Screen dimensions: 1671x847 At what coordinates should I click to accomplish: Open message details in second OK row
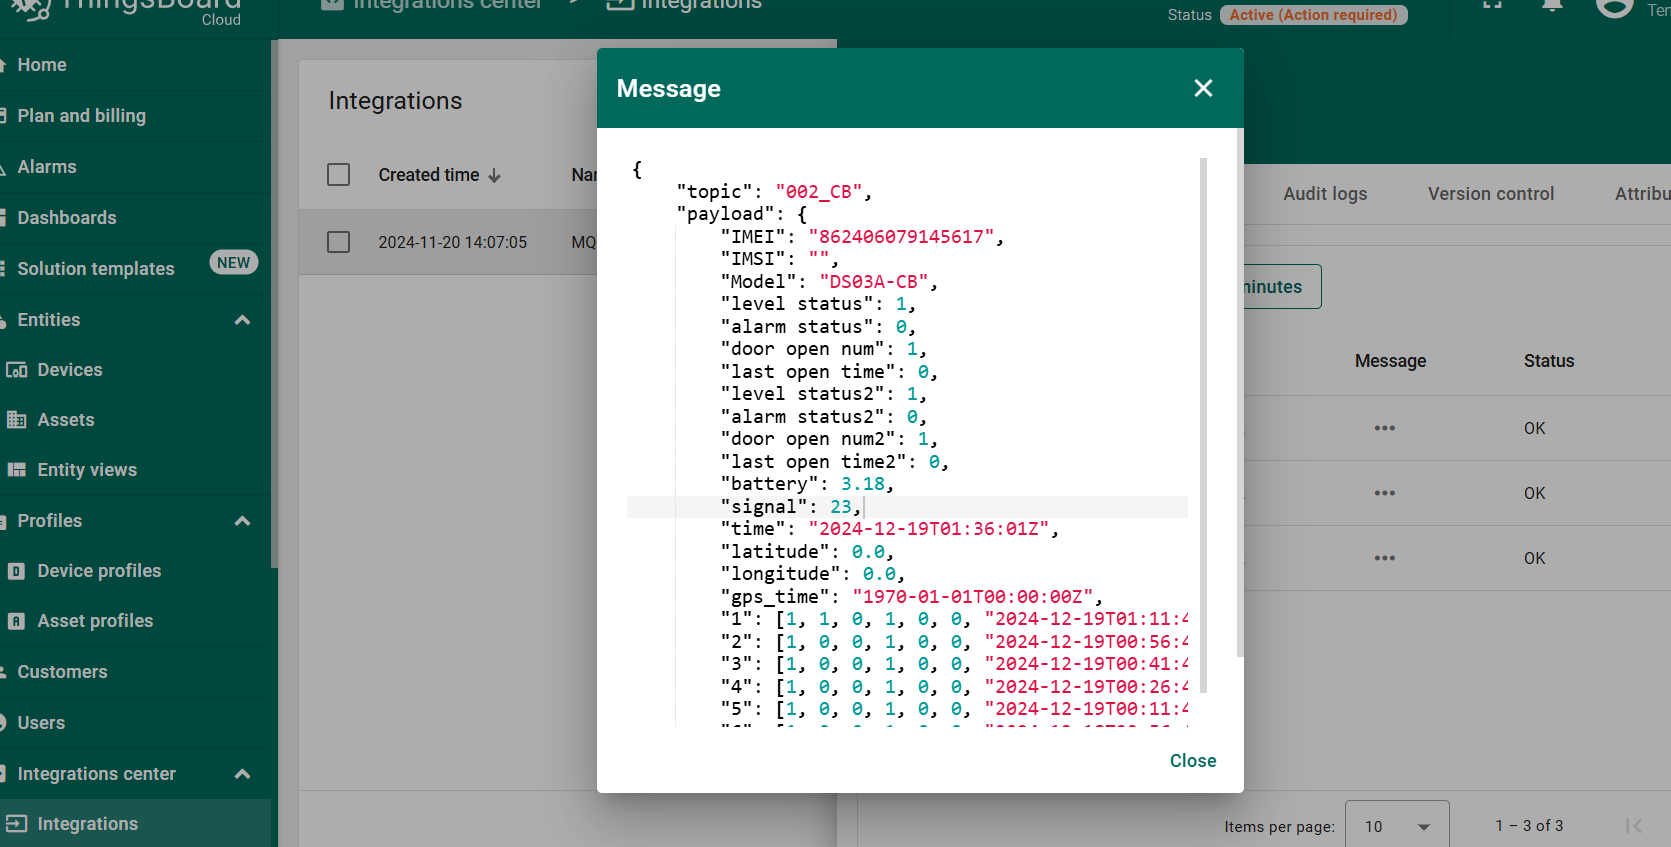coord(1384,493)
